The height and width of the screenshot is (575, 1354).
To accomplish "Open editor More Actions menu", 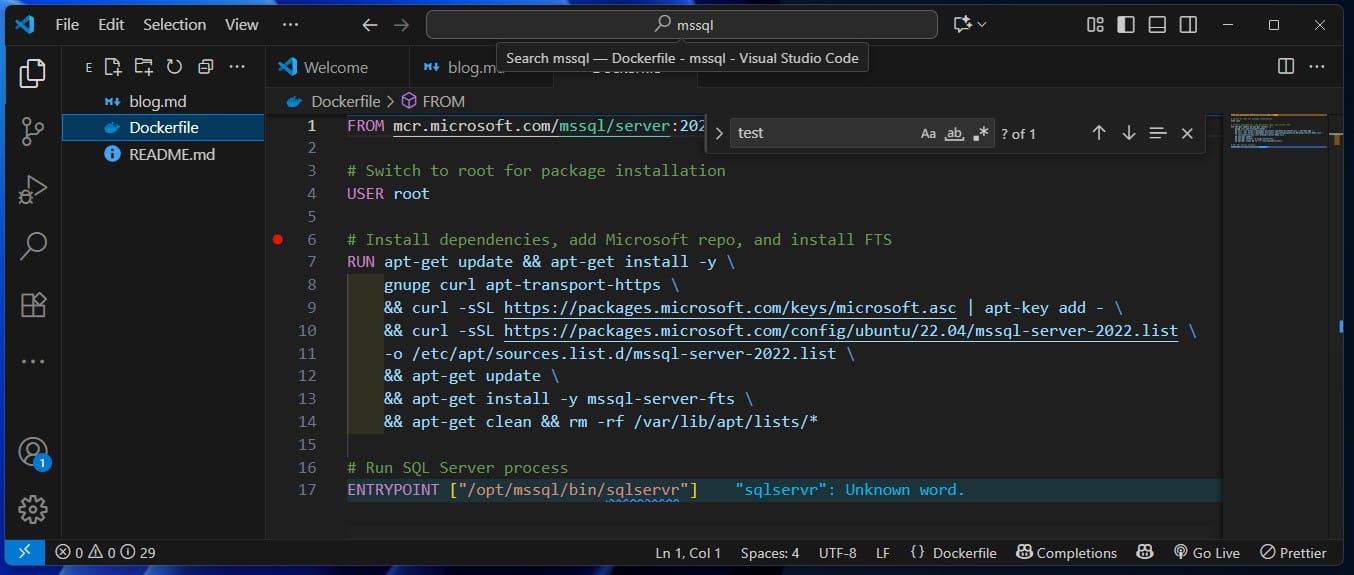I will click(x=1316, y=67).
